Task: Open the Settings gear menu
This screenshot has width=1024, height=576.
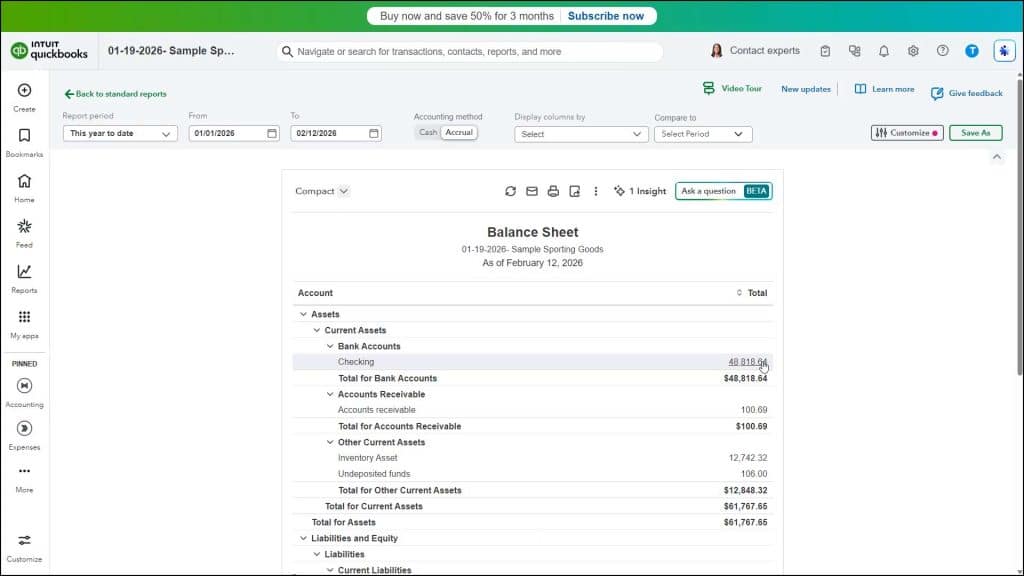Action: point(913,50)
